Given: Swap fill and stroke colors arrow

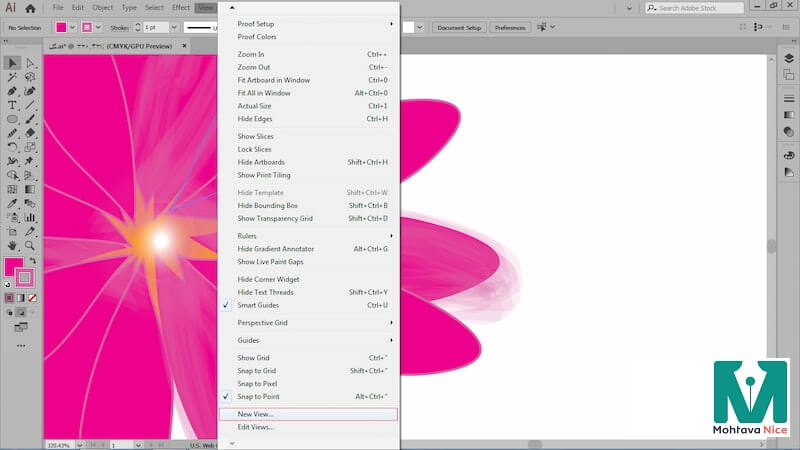Looking at the screenshot, I should [x=33, y=261].
